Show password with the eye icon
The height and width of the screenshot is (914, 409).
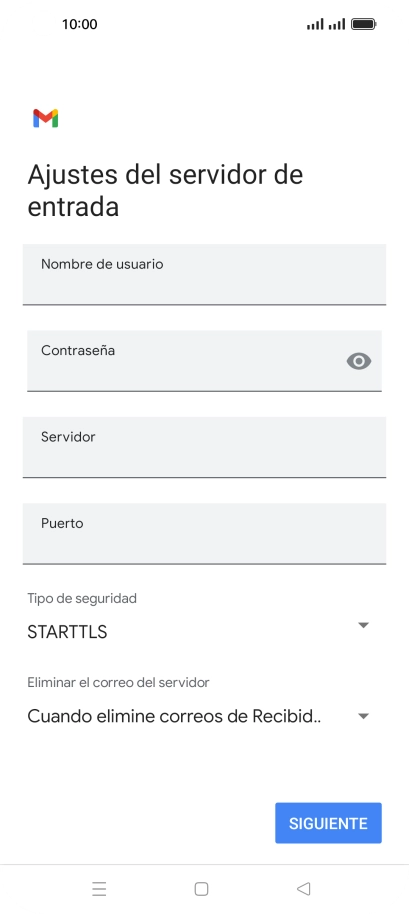(359, 361)
